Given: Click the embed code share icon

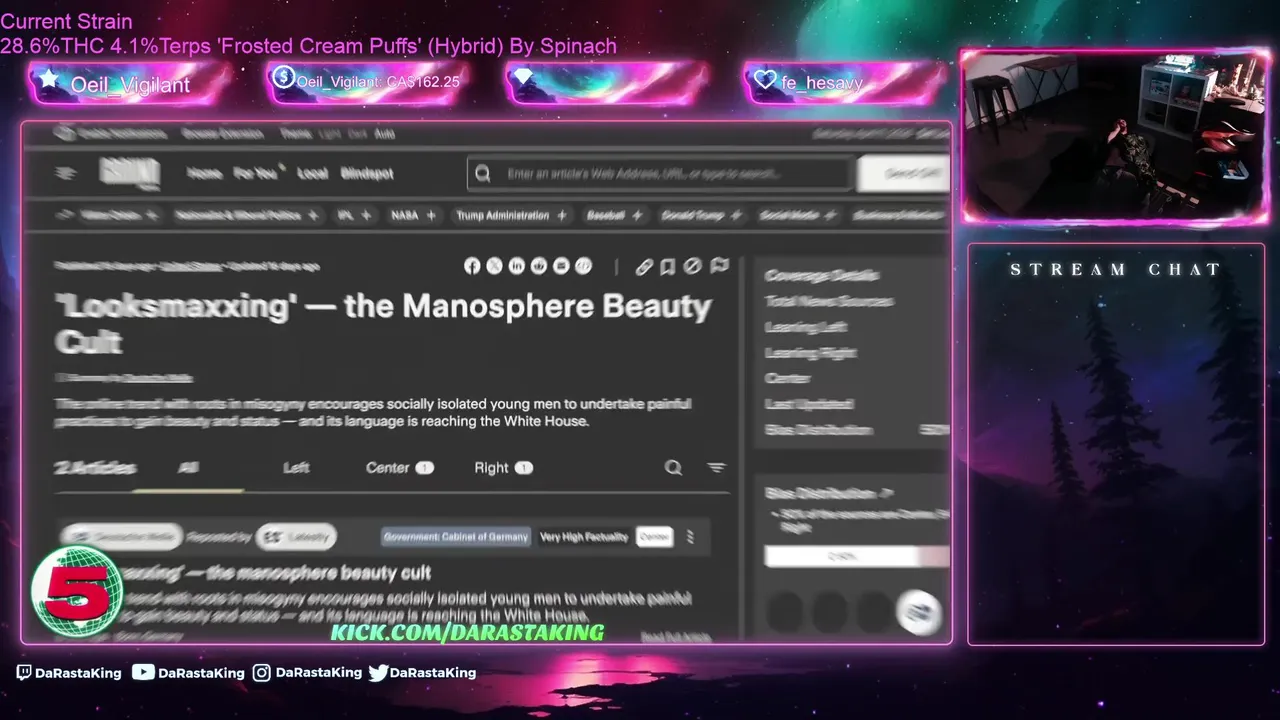Looking at the screenshot, I should 584,266.
